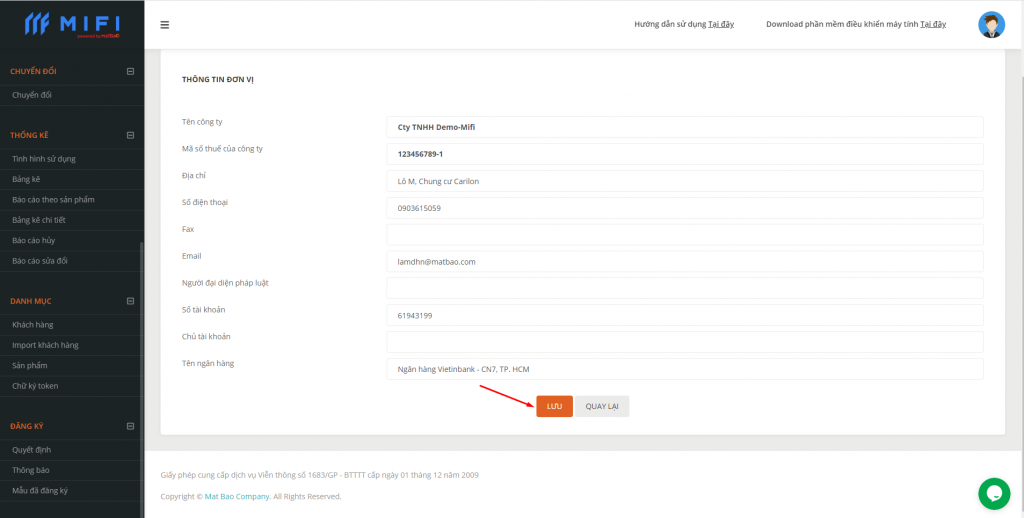Click the hamburger menu icon
This screenshot has width=1024, height=518.
pos(165,25)
